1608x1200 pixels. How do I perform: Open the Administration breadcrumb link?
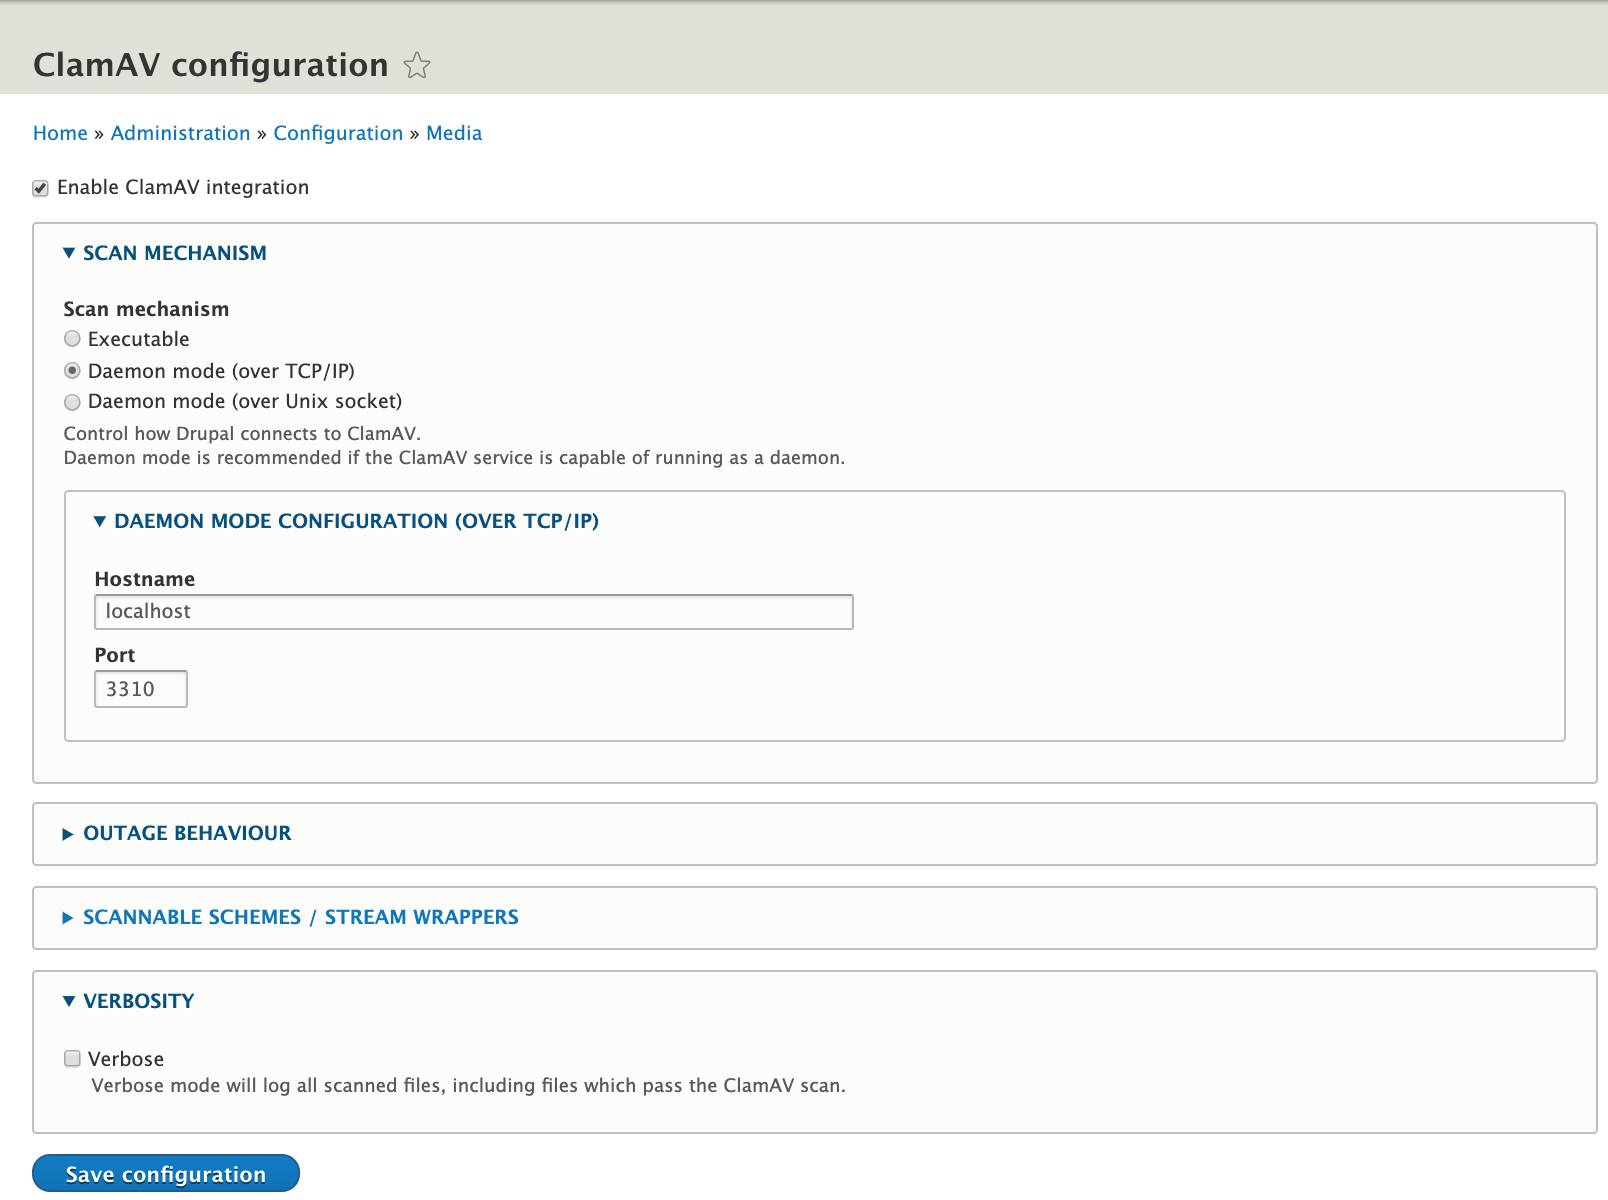[x=181, y=133]
